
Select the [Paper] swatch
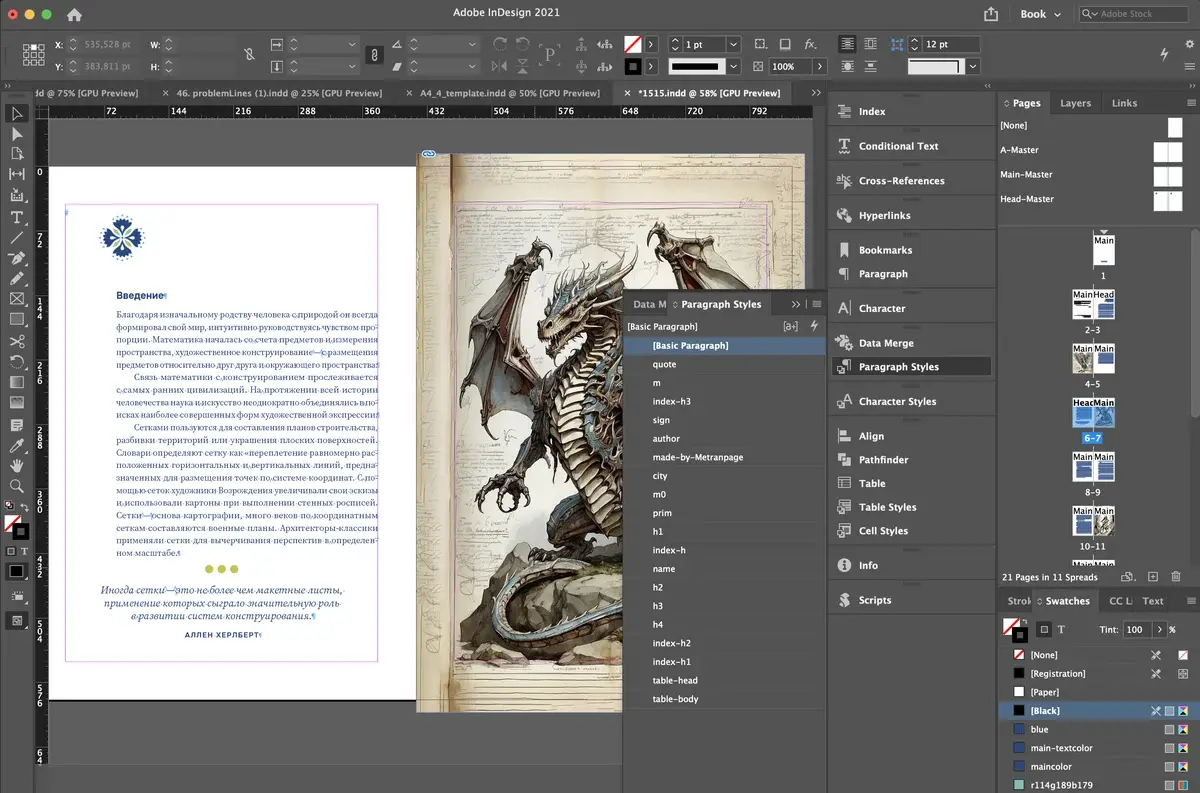[1098, 692]
